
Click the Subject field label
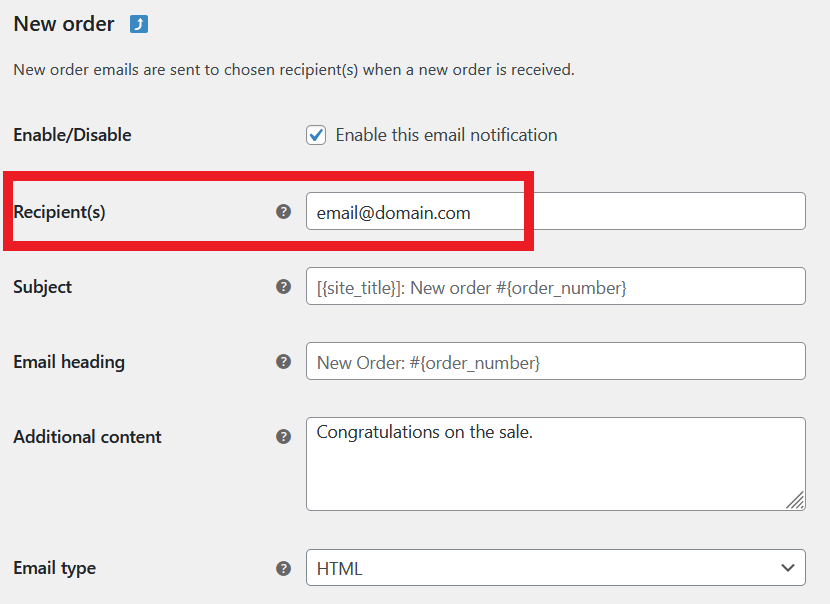click(x=43, y=287)
